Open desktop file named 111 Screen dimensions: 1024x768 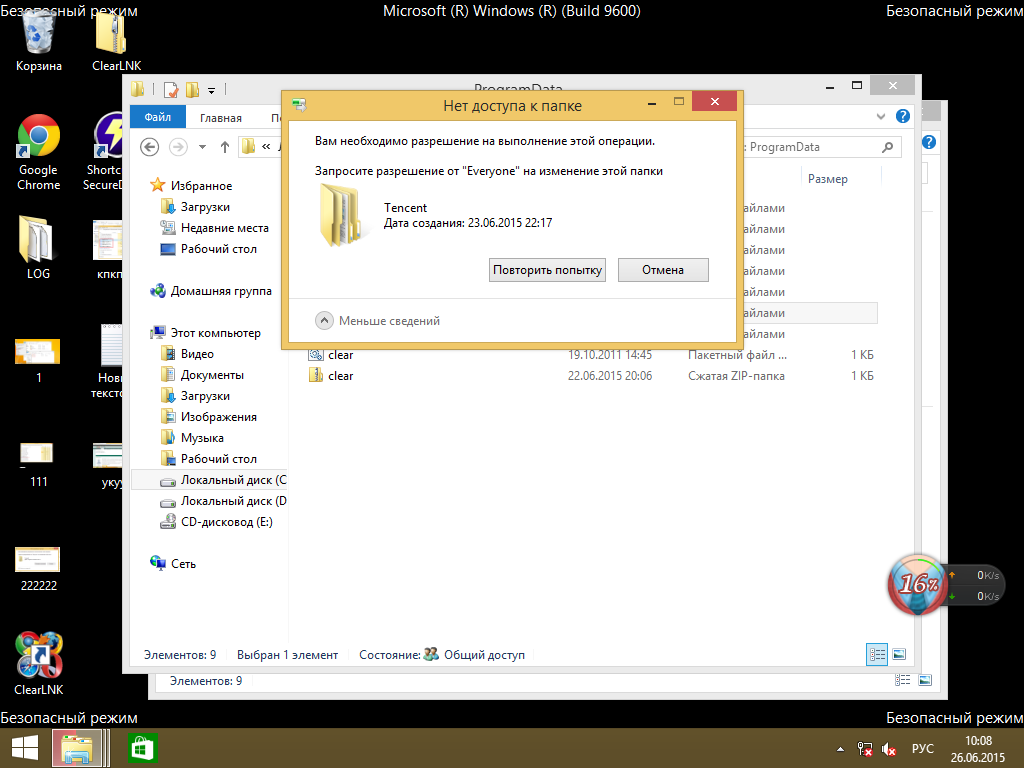pos(38,464)
